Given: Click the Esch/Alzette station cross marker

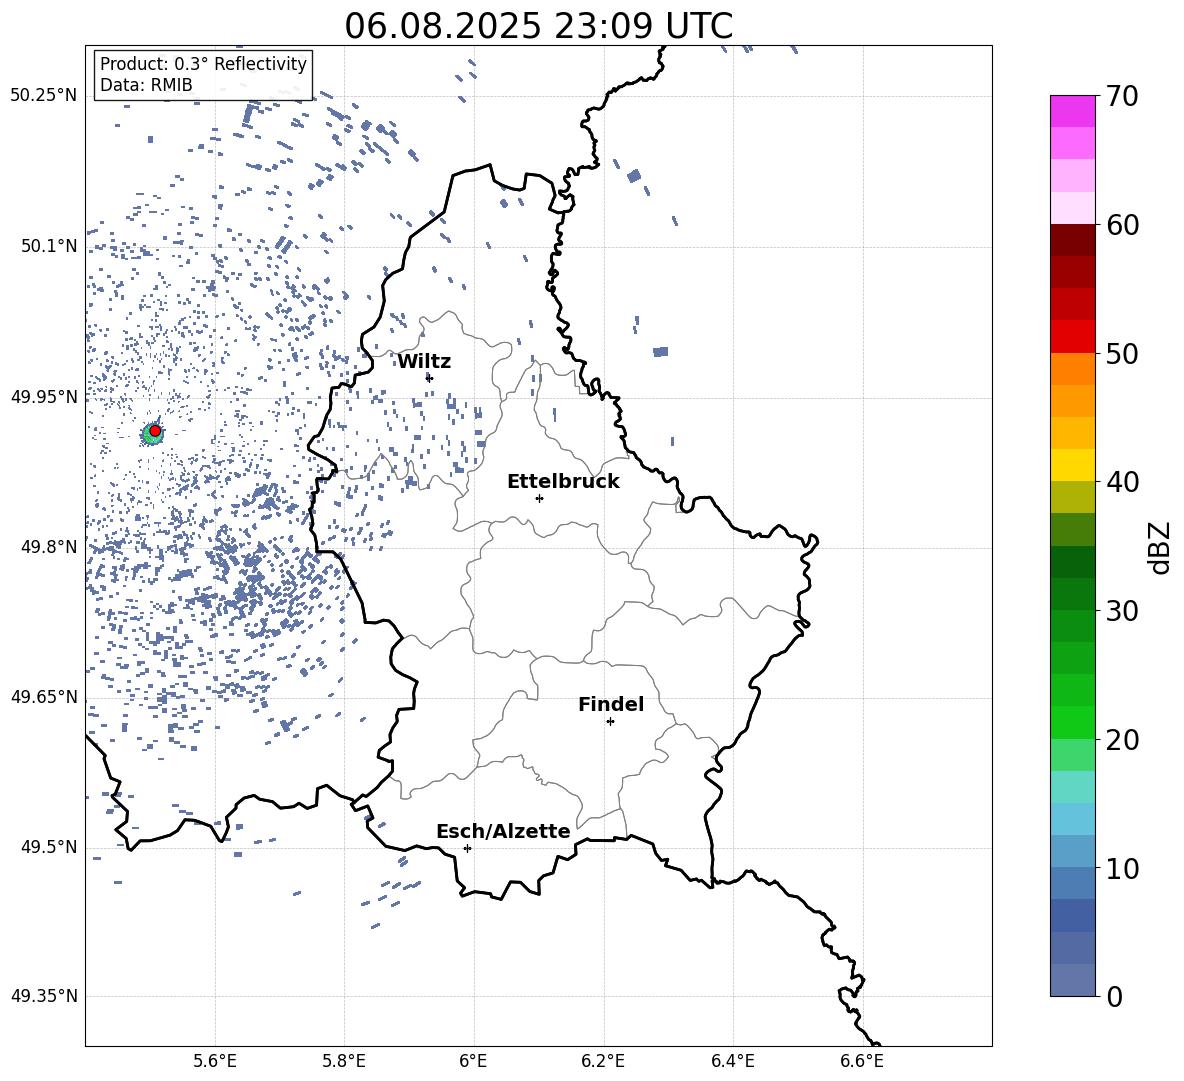Looking at the screenshot, I should tap(467, 848).
